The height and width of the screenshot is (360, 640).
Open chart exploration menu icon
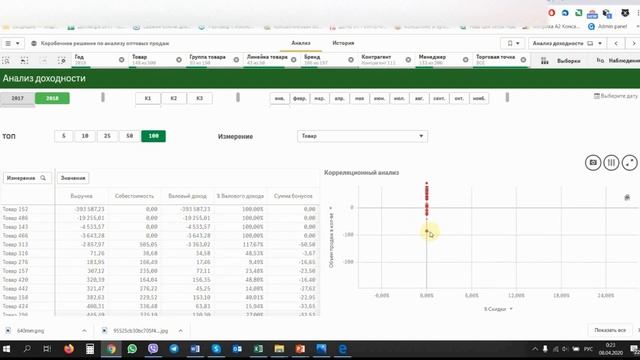(x=611, y=162)
